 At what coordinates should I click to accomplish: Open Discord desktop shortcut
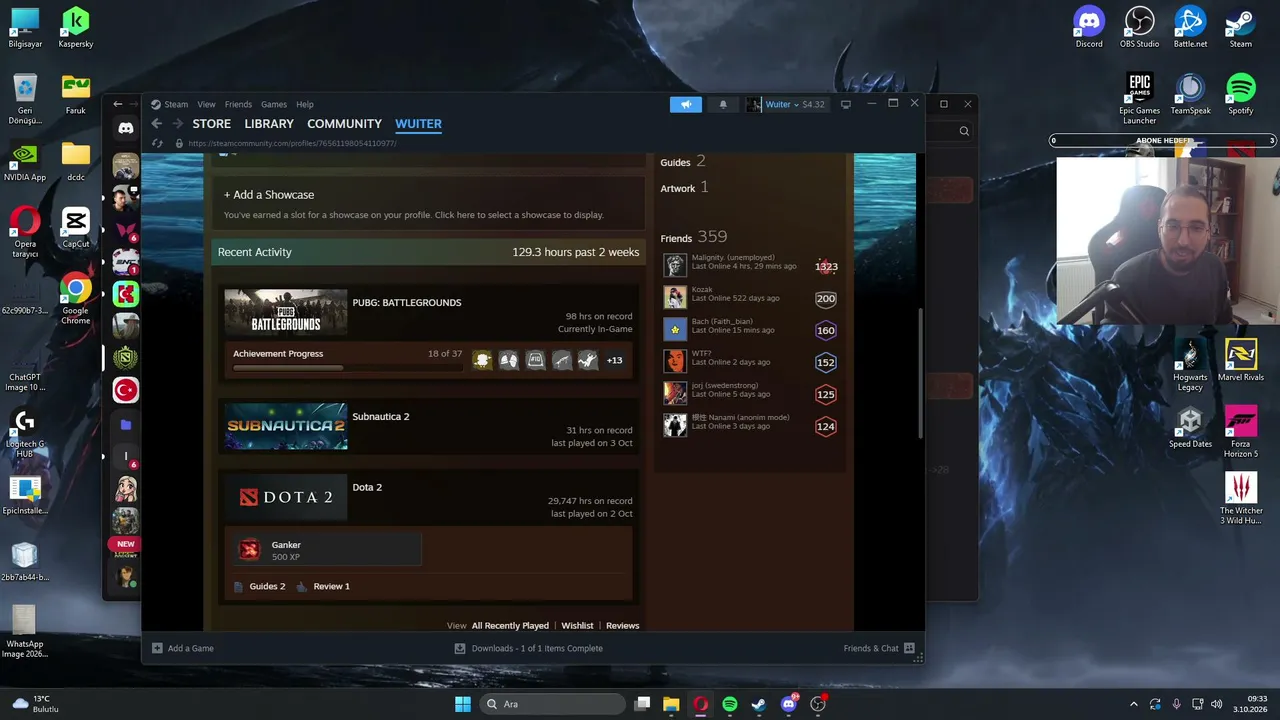[1089, 27]
